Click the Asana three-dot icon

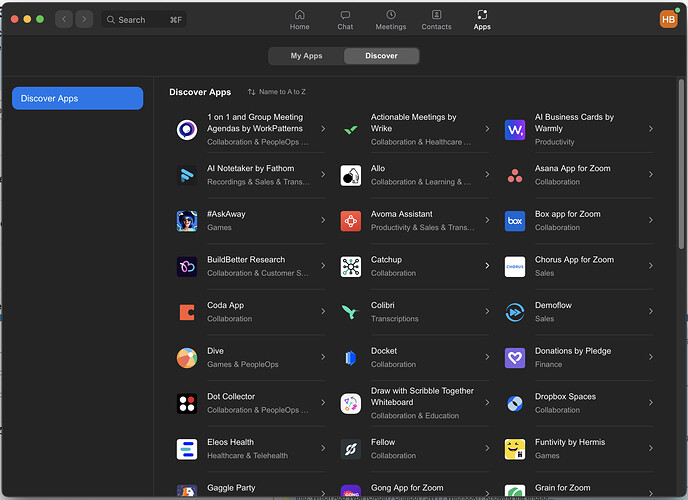tap(515, 175)
